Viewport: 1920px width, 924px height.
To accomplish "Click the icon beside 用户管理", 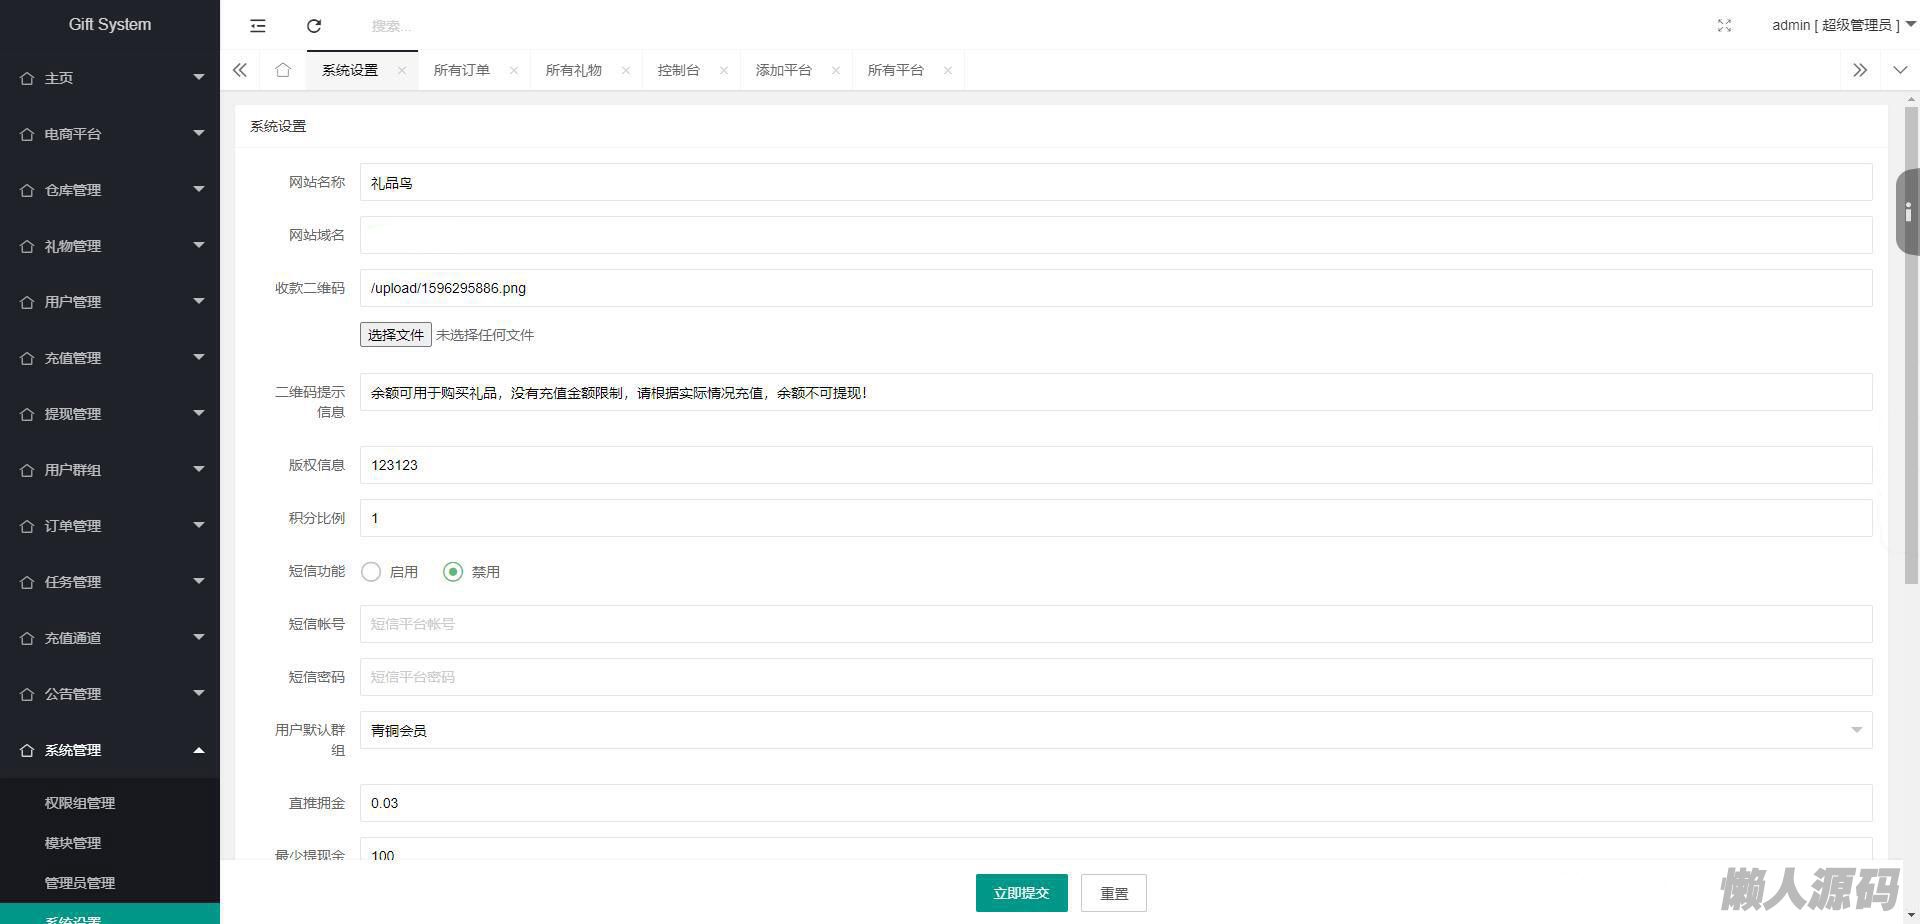I will 27,302.
